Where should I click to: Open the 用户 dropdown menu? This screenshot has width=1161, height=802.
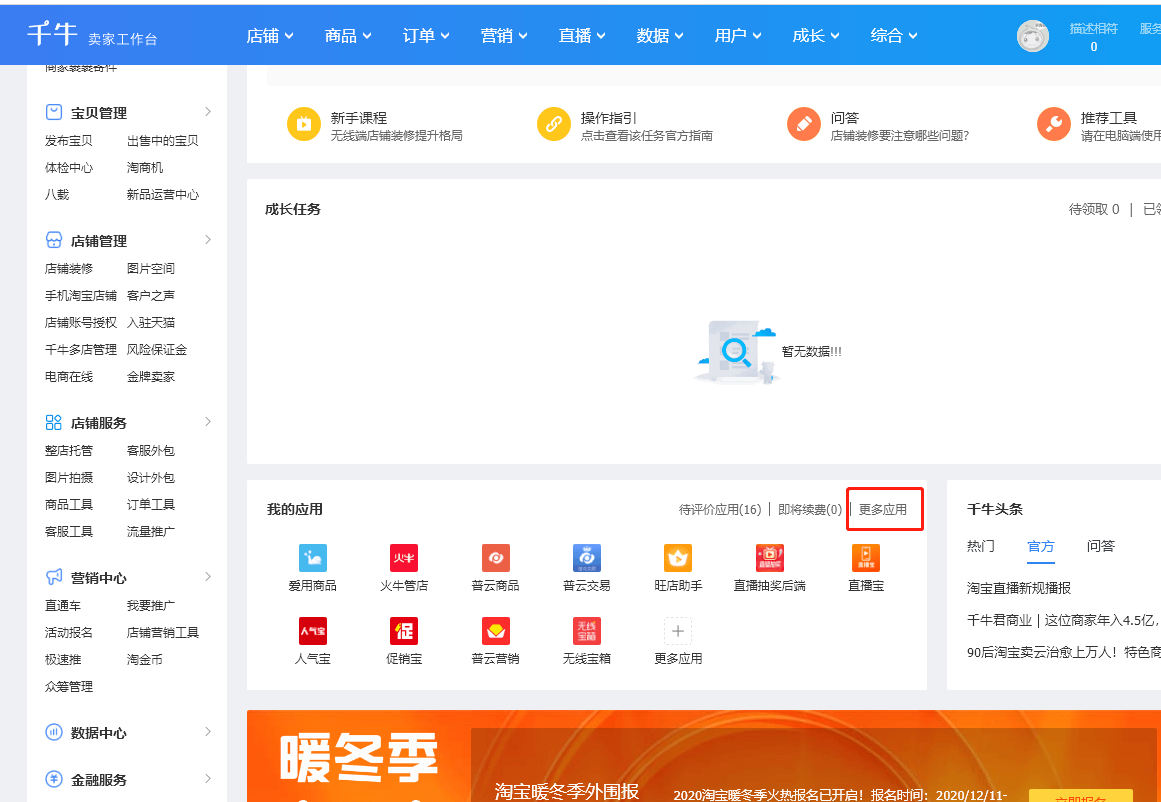click(739, 36)
